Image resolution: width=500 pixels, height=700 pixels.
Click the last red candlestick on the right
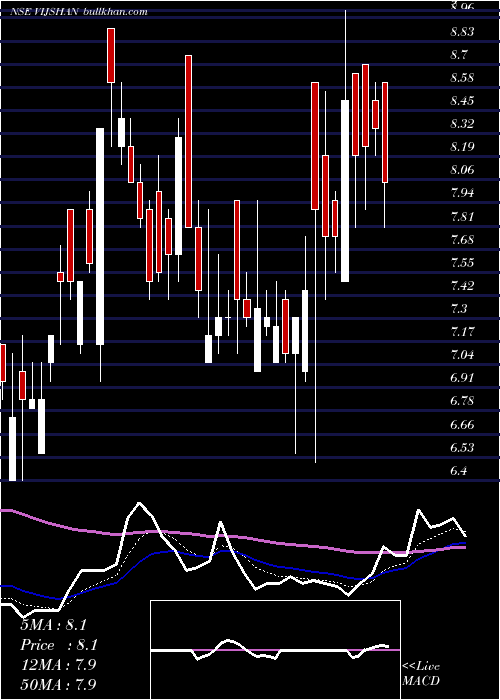click(385, 132)
